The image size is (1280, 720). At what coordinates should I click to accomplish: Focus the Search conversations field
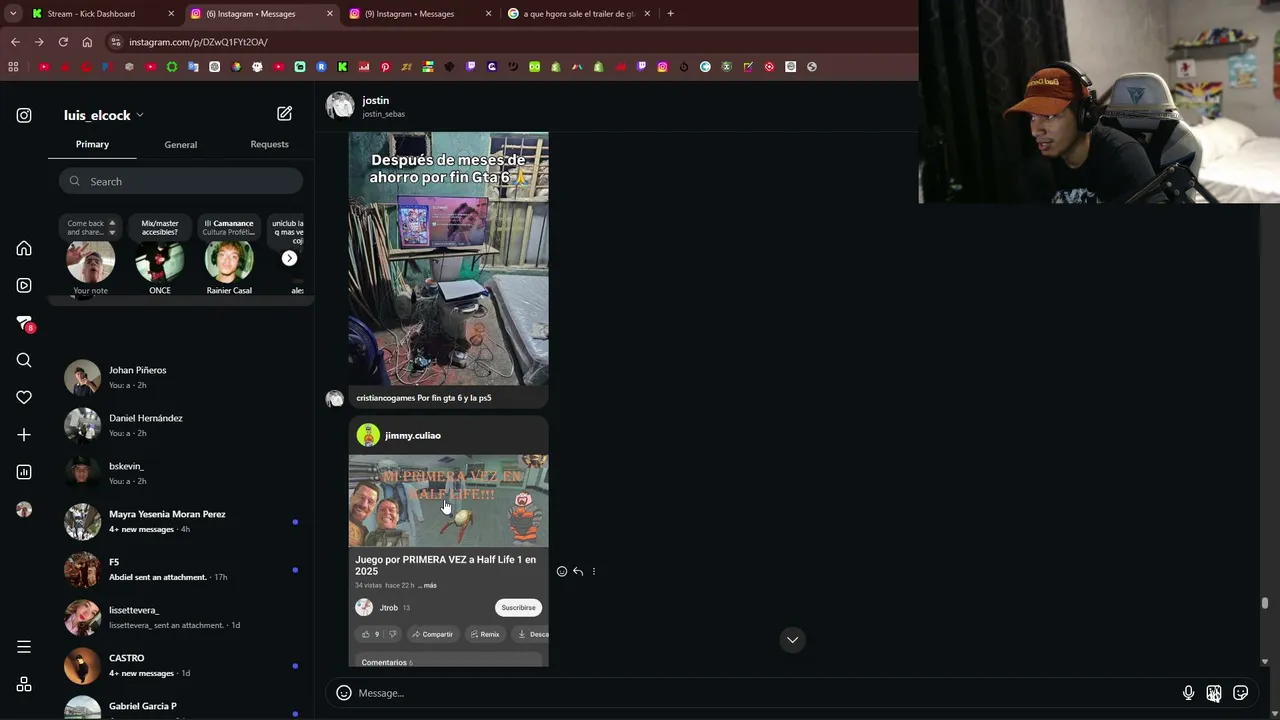click(180, 181)
